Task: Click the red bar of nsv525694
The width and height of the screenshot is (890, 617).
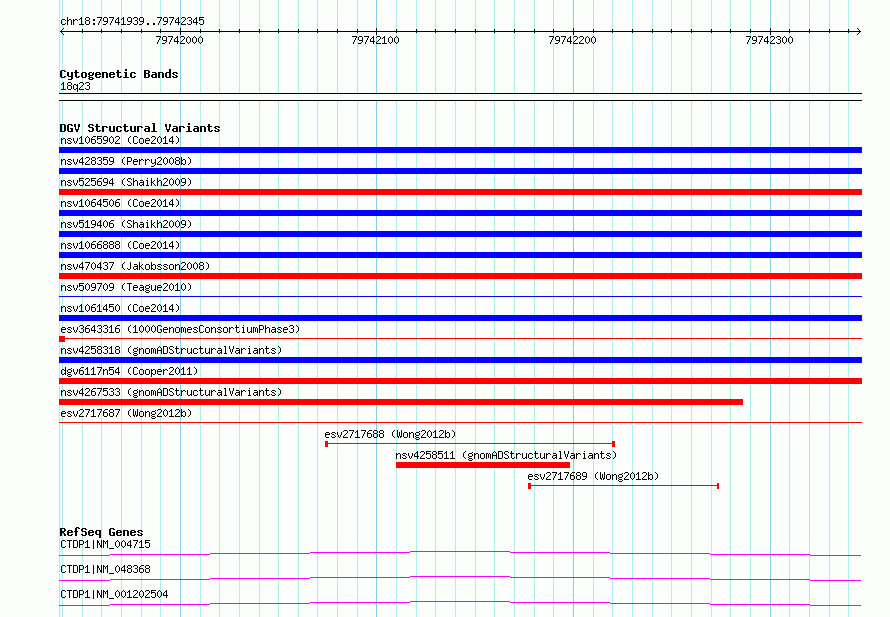Action: pyautogui.click(x=460, y=192)
